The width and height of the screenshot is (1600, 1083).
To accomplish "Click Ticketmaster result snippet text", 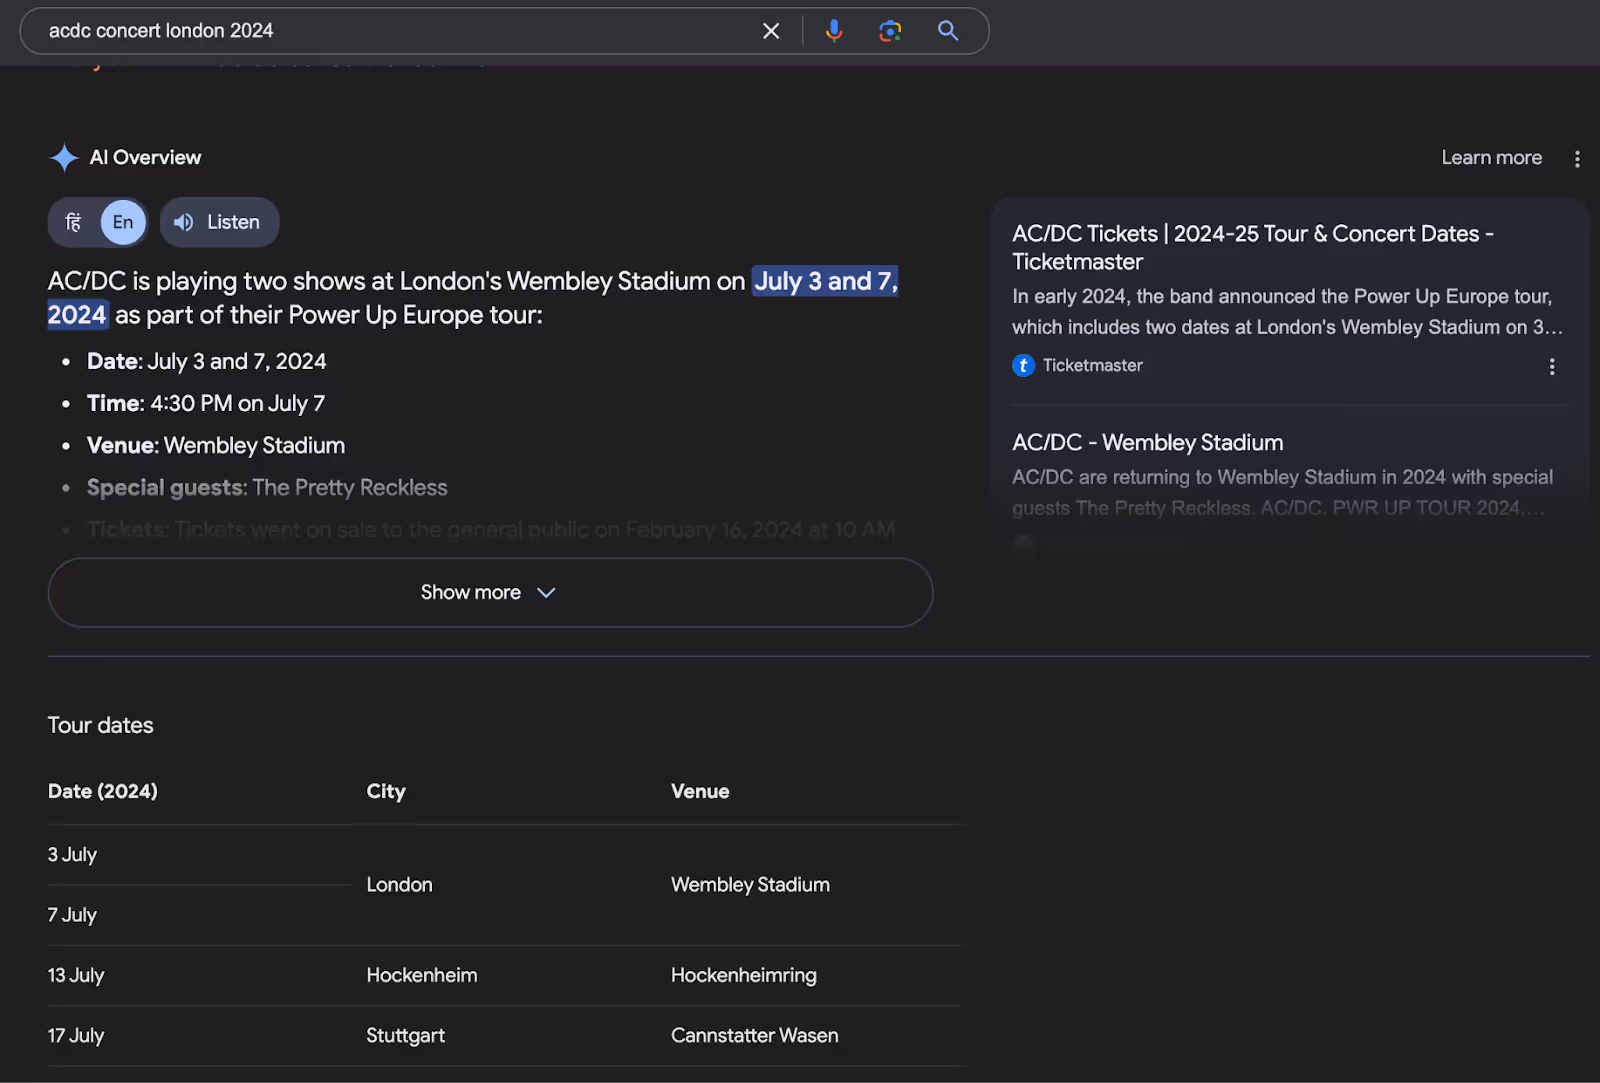I will coord(1287,312).
